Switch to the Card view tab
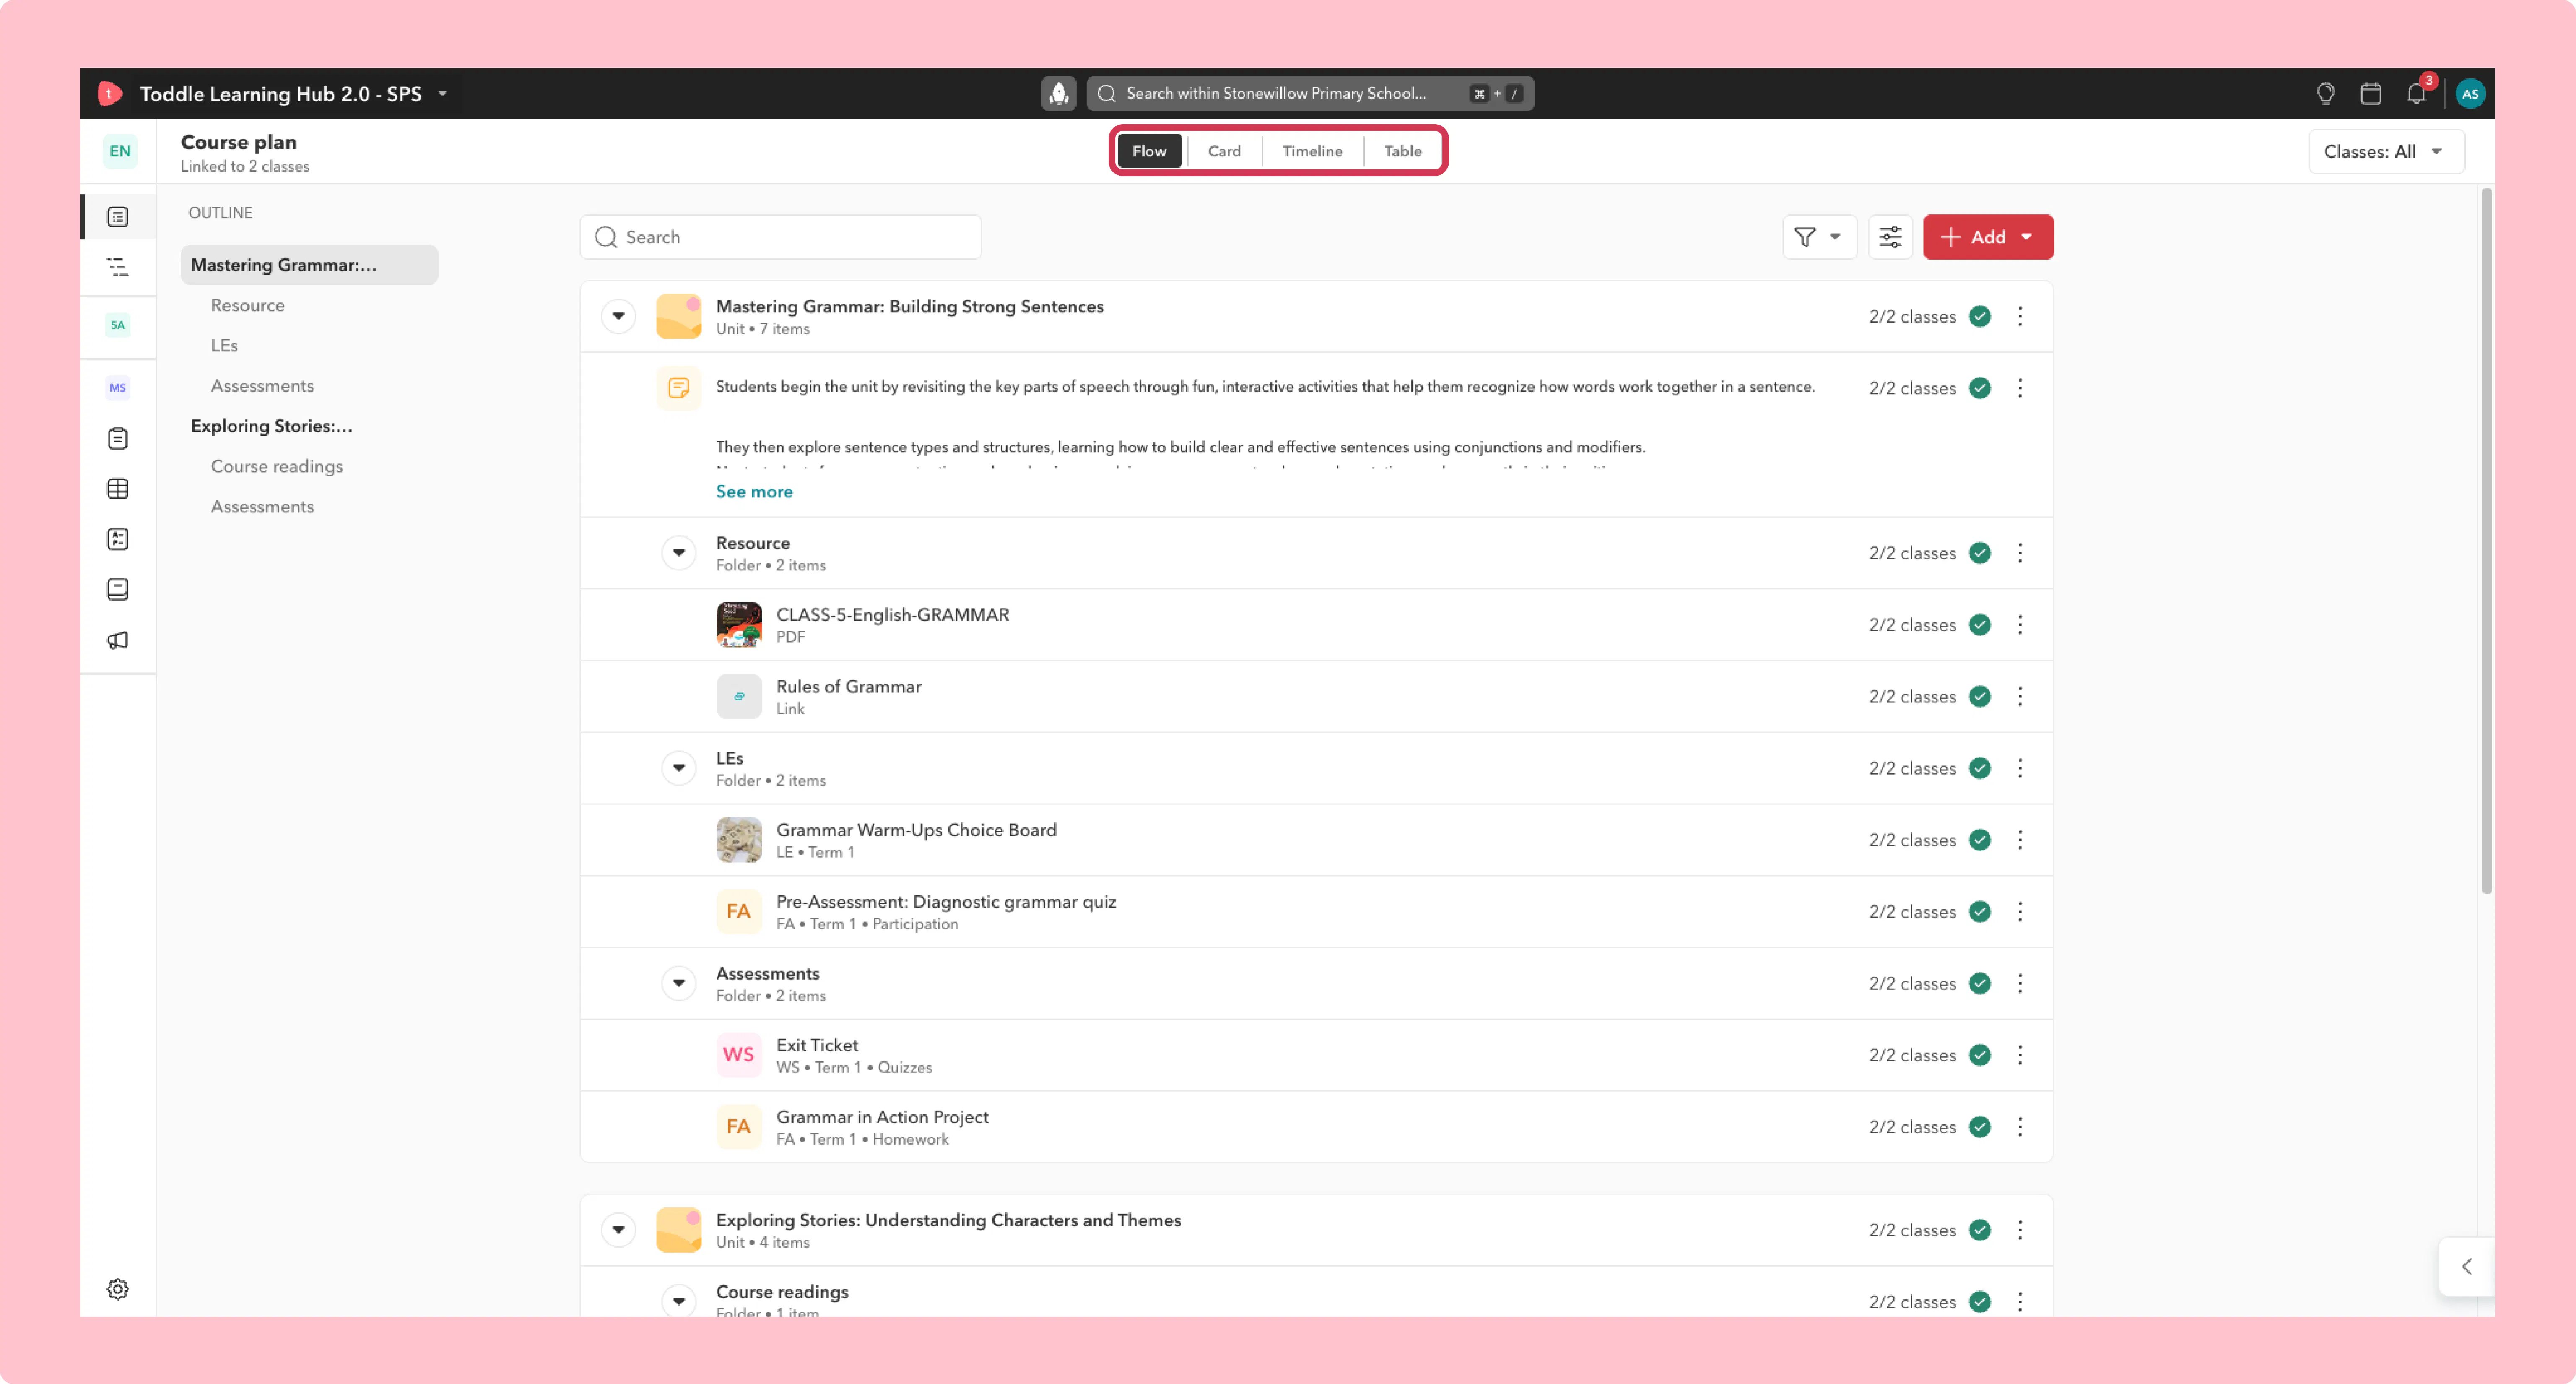 coord(1224,151)
